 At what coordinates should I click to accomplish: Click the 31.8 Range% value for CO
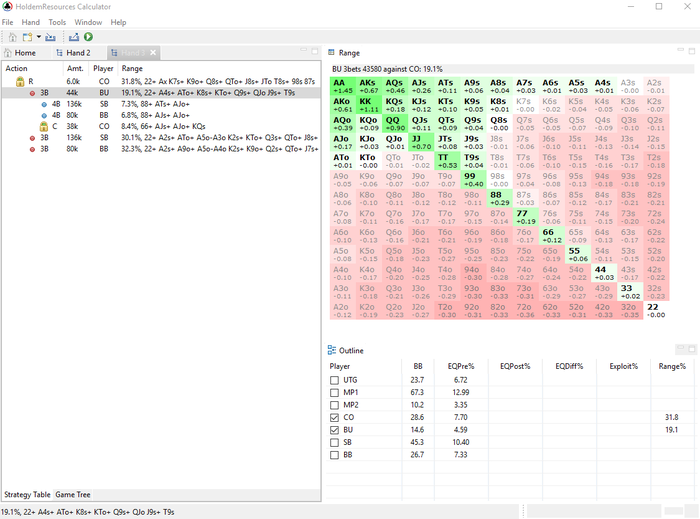671,418
